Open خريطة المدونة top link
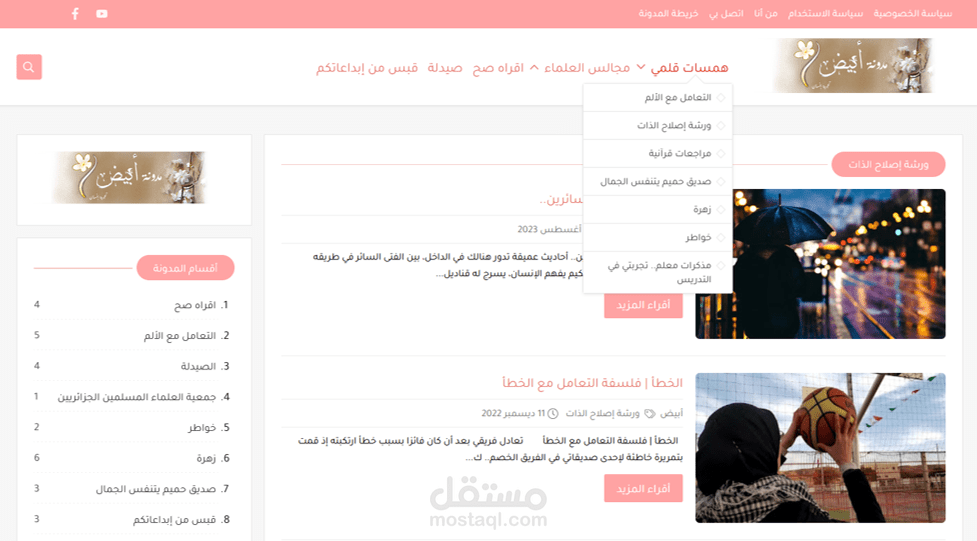This screenshot has width=977, height=541. [668, 13]
